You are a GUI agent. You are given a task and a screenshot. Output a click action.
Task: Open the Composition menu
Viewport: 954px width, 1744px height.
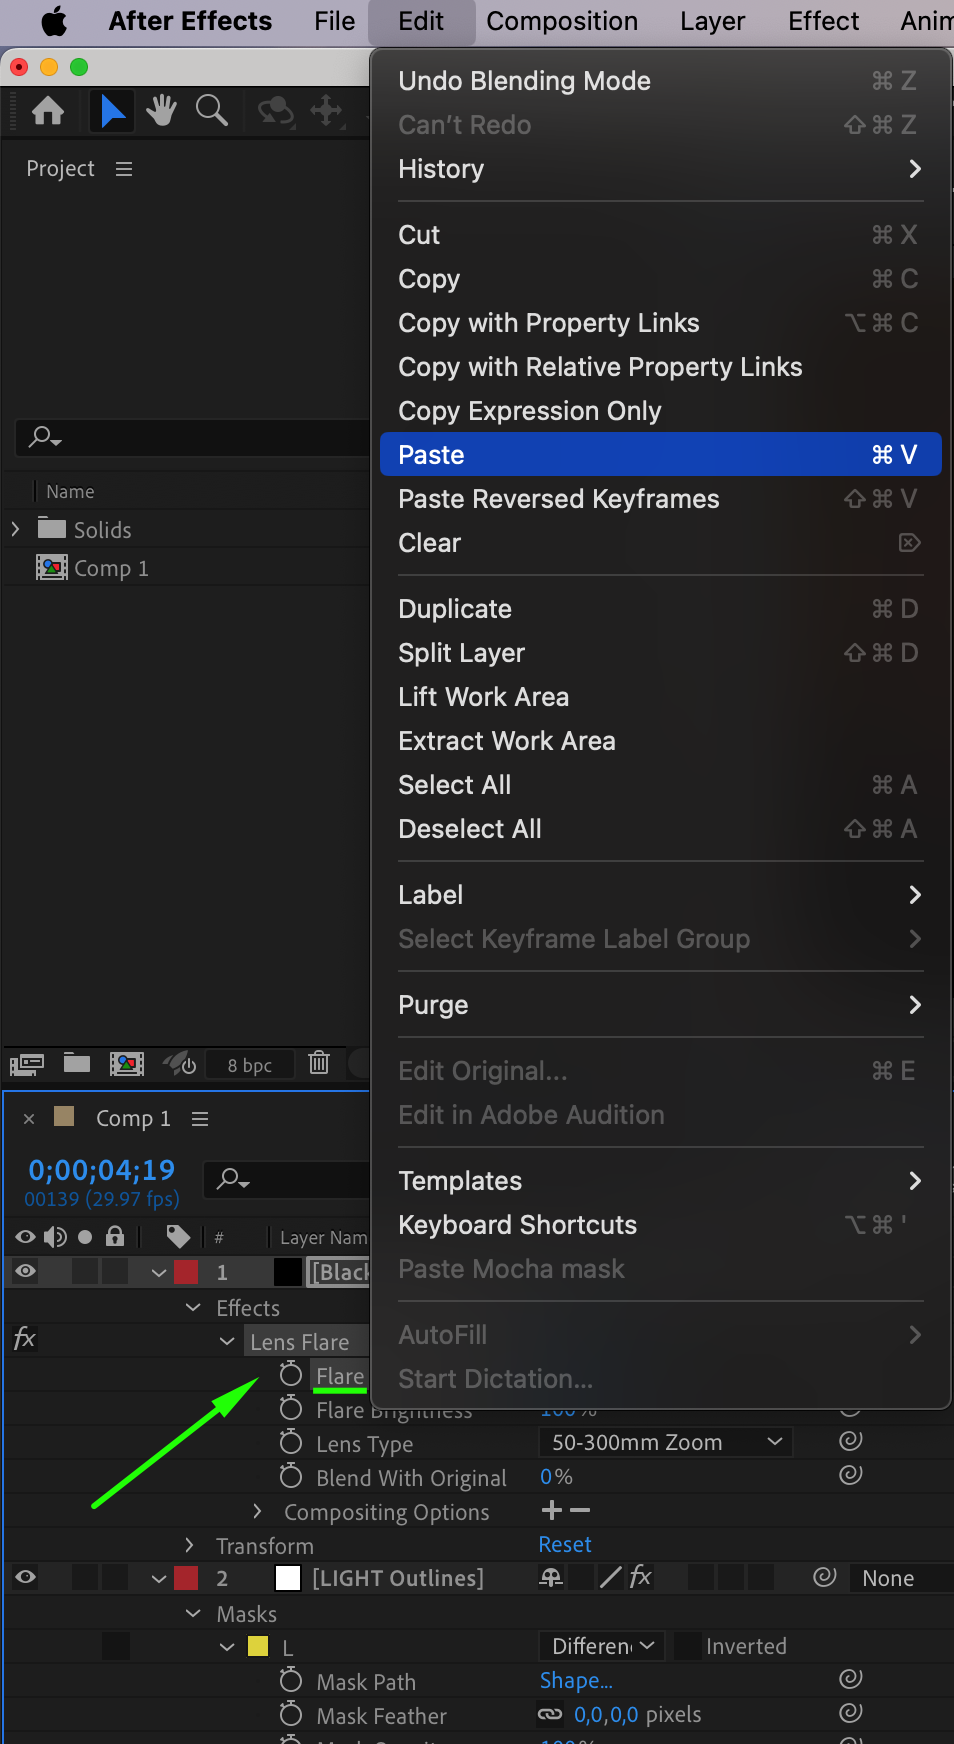click(x=561, y=21)
